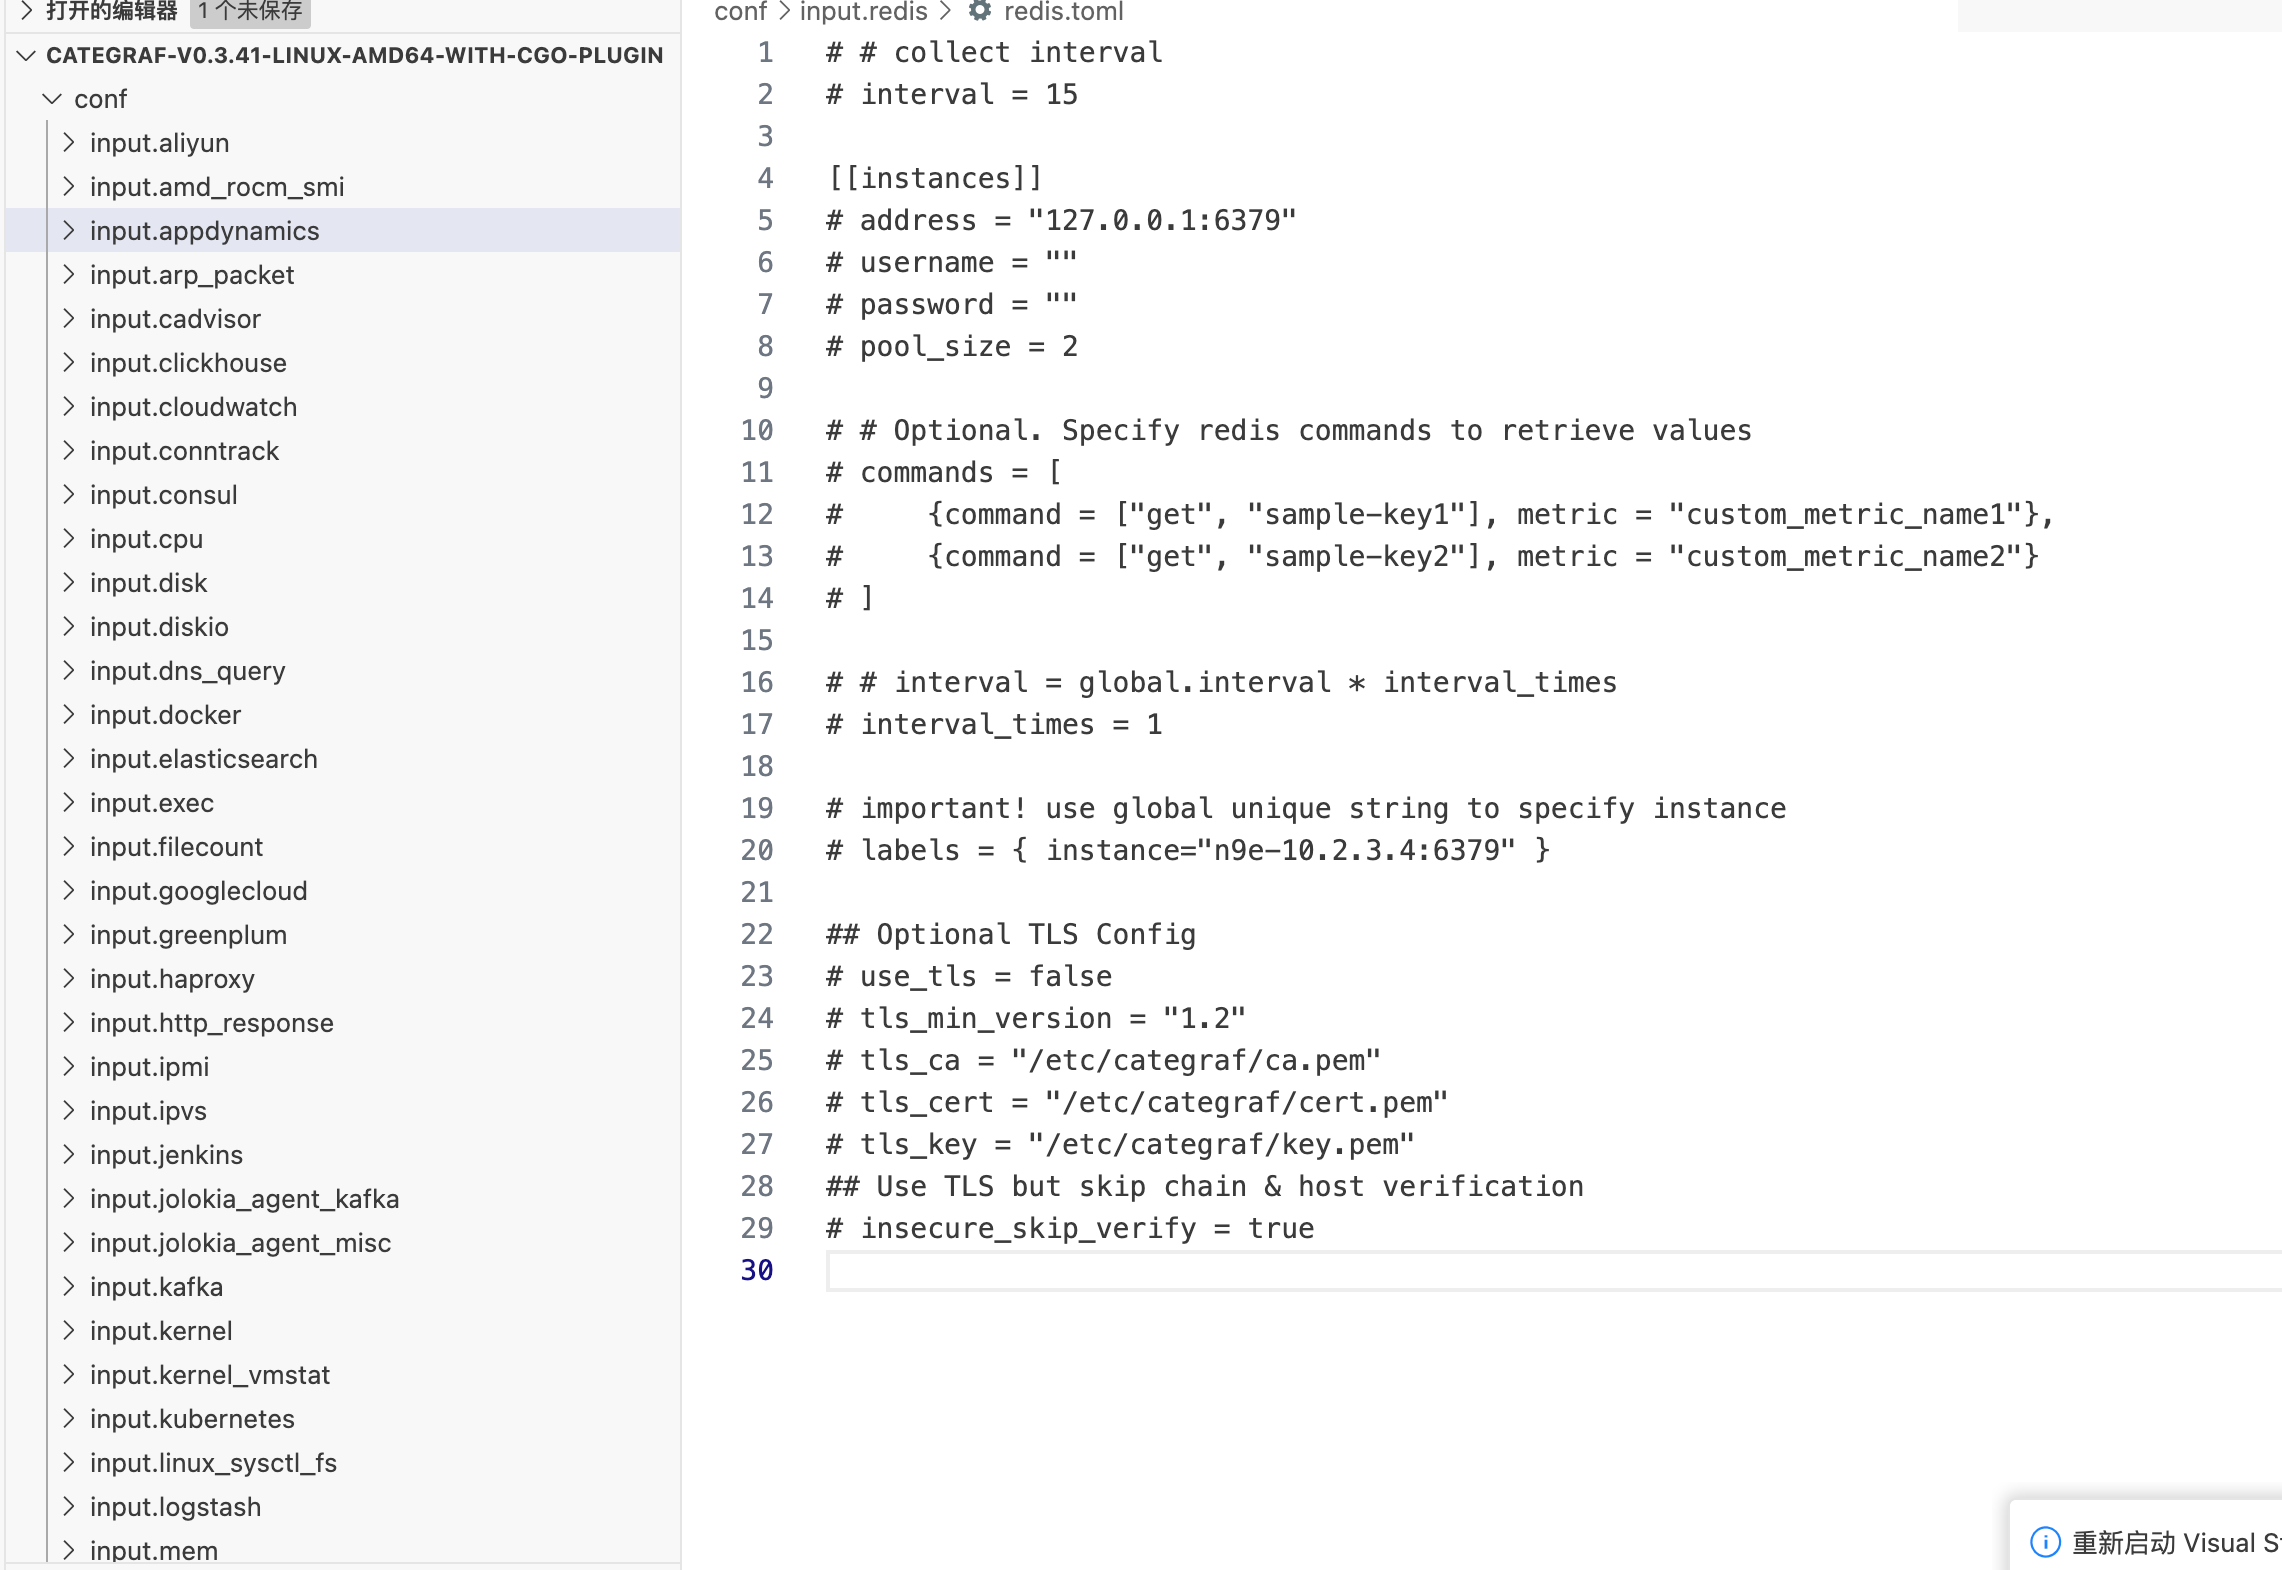Image resolution: width=2282 pixels, height=1570 pixels.
Task: Click gear icon beside redis.toml breadcrumb
Action: tap(980, 11)
